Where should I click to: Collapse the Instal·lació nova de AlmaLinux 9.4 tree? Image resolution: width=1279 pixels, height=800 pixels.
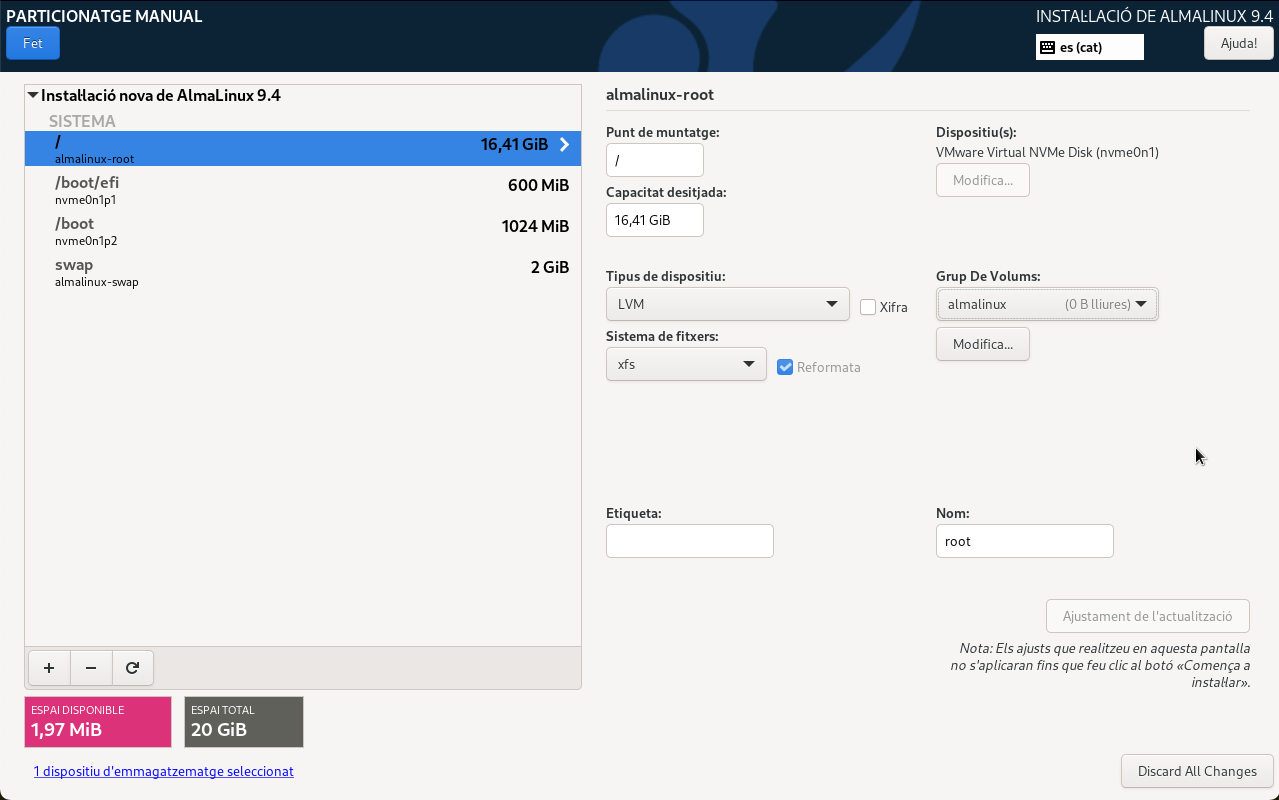click(33, 96)
